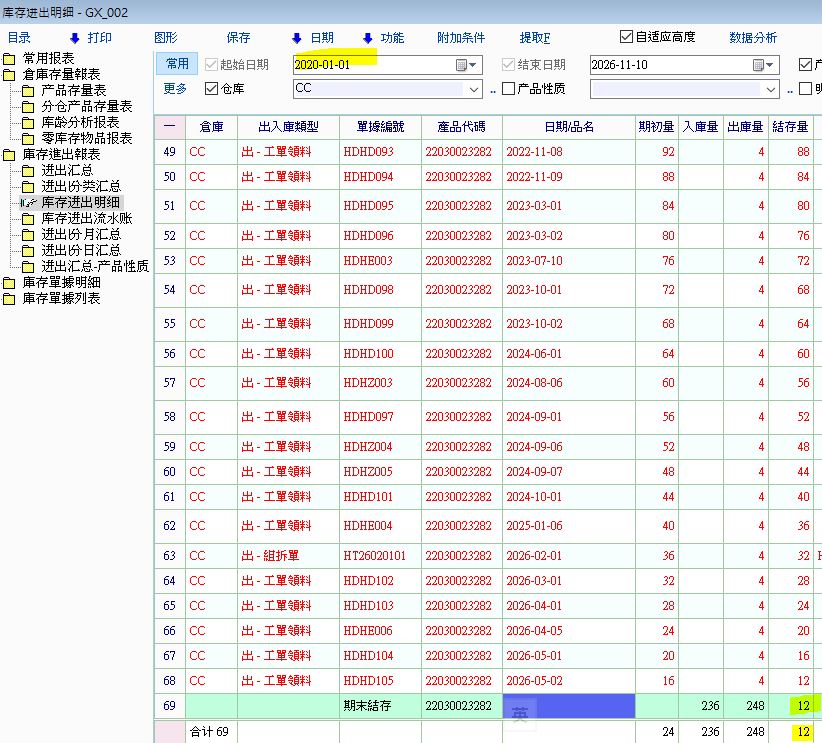Click the folder icon next to 常用报表
The image size is (822, 743).
click(10, 59)
